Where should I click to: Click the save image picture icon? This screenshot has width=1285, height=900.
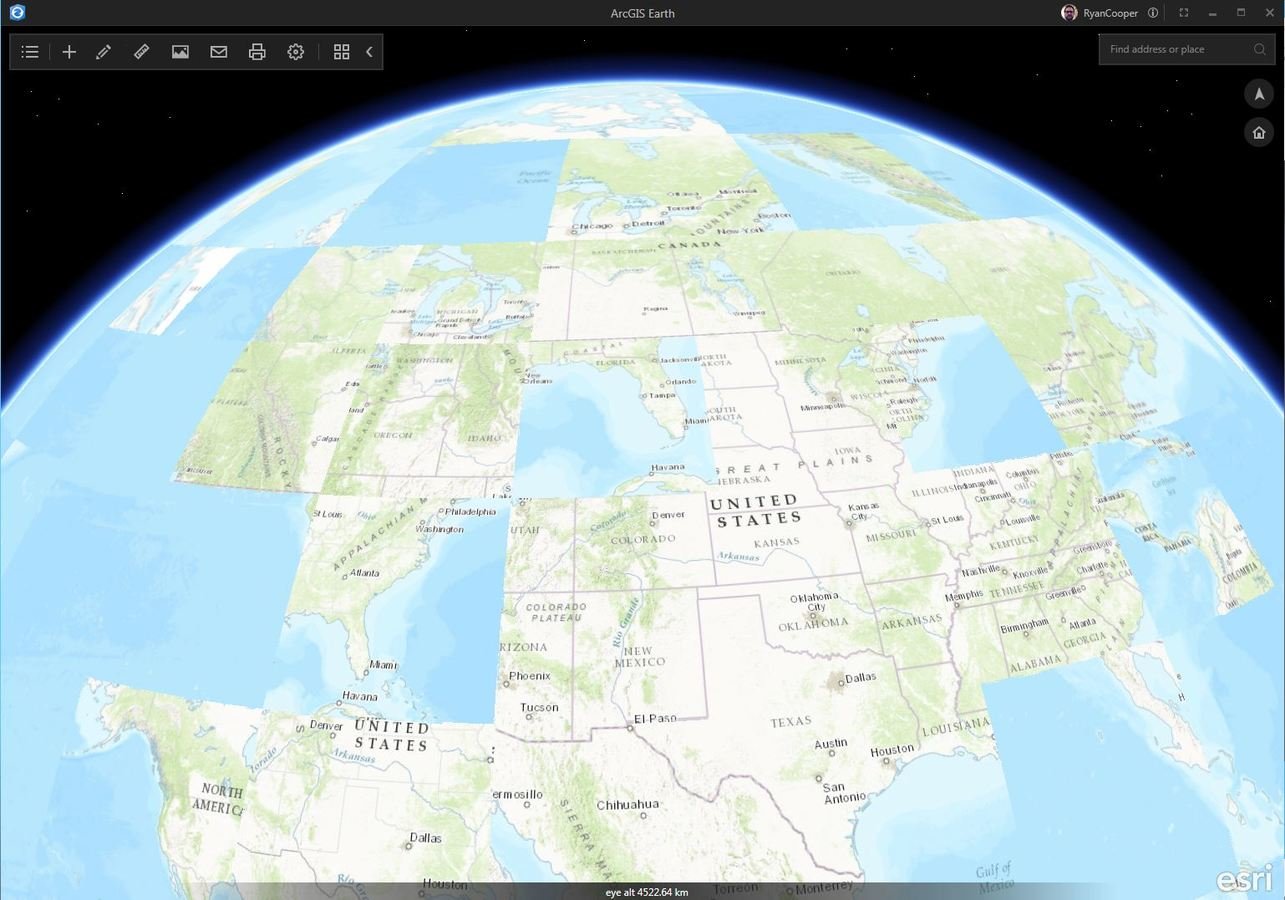point(180,52)
